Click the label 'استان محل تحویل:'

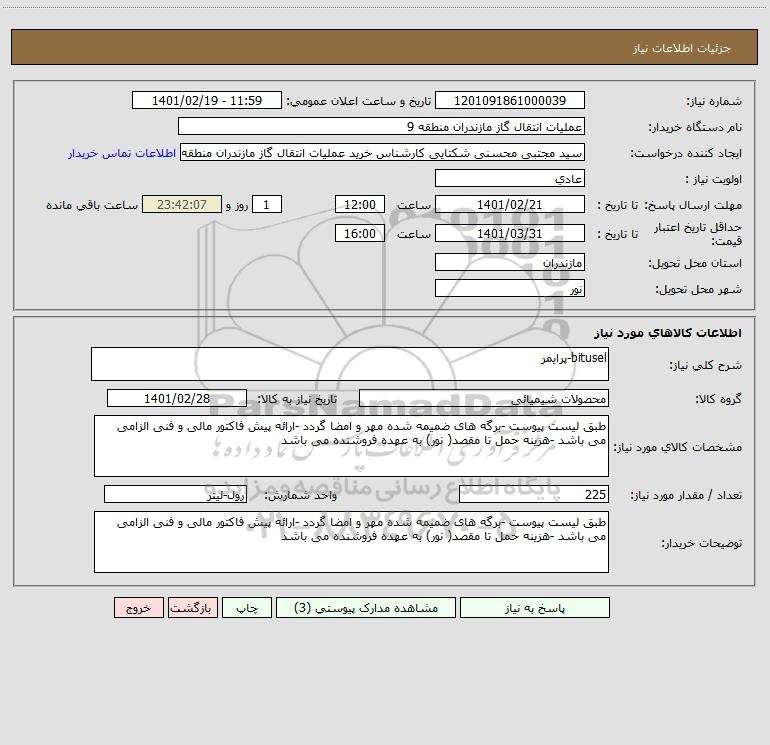695,263
